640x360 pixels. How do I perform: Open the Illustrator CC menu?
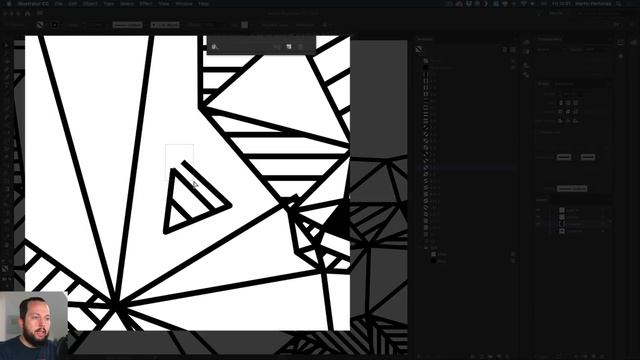coord(33,4)
